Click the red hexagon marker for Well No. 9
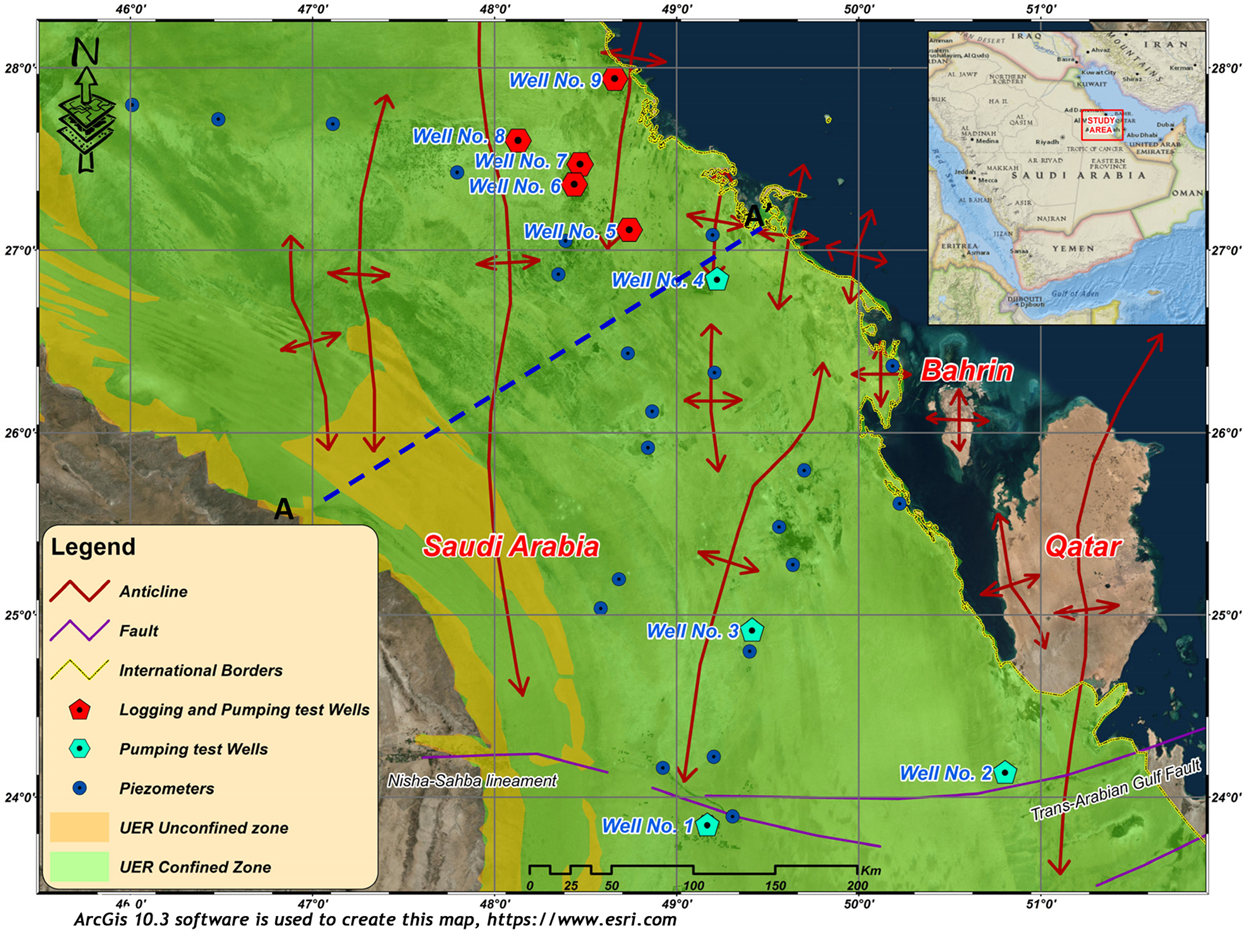The width and height of the screenshot is (1243, 930). pos(614,80)
